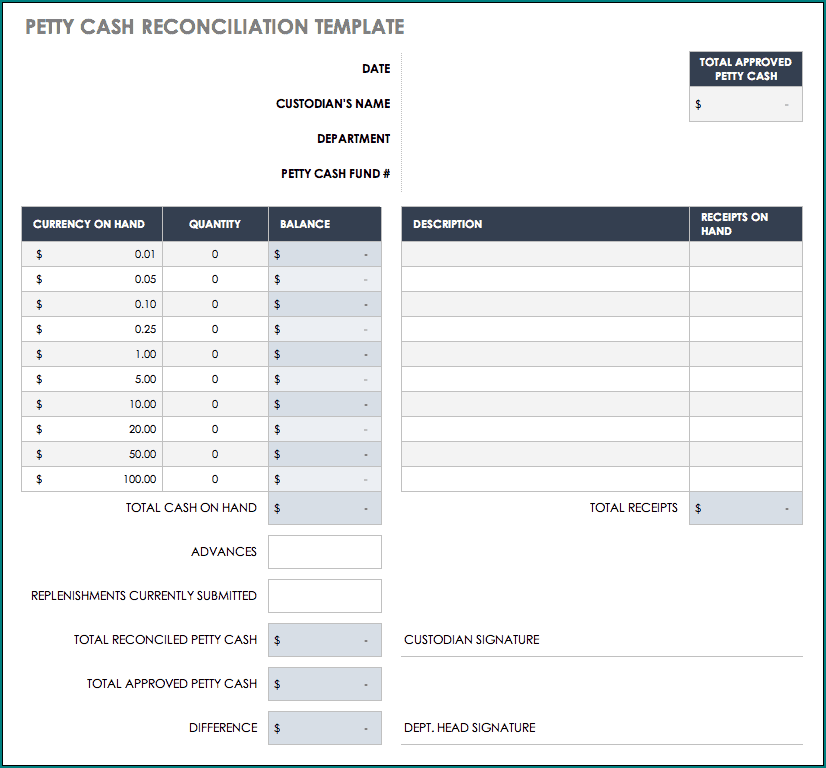Click the Advances input box
The image size is (826, 768).
click(x=324, y=552)
